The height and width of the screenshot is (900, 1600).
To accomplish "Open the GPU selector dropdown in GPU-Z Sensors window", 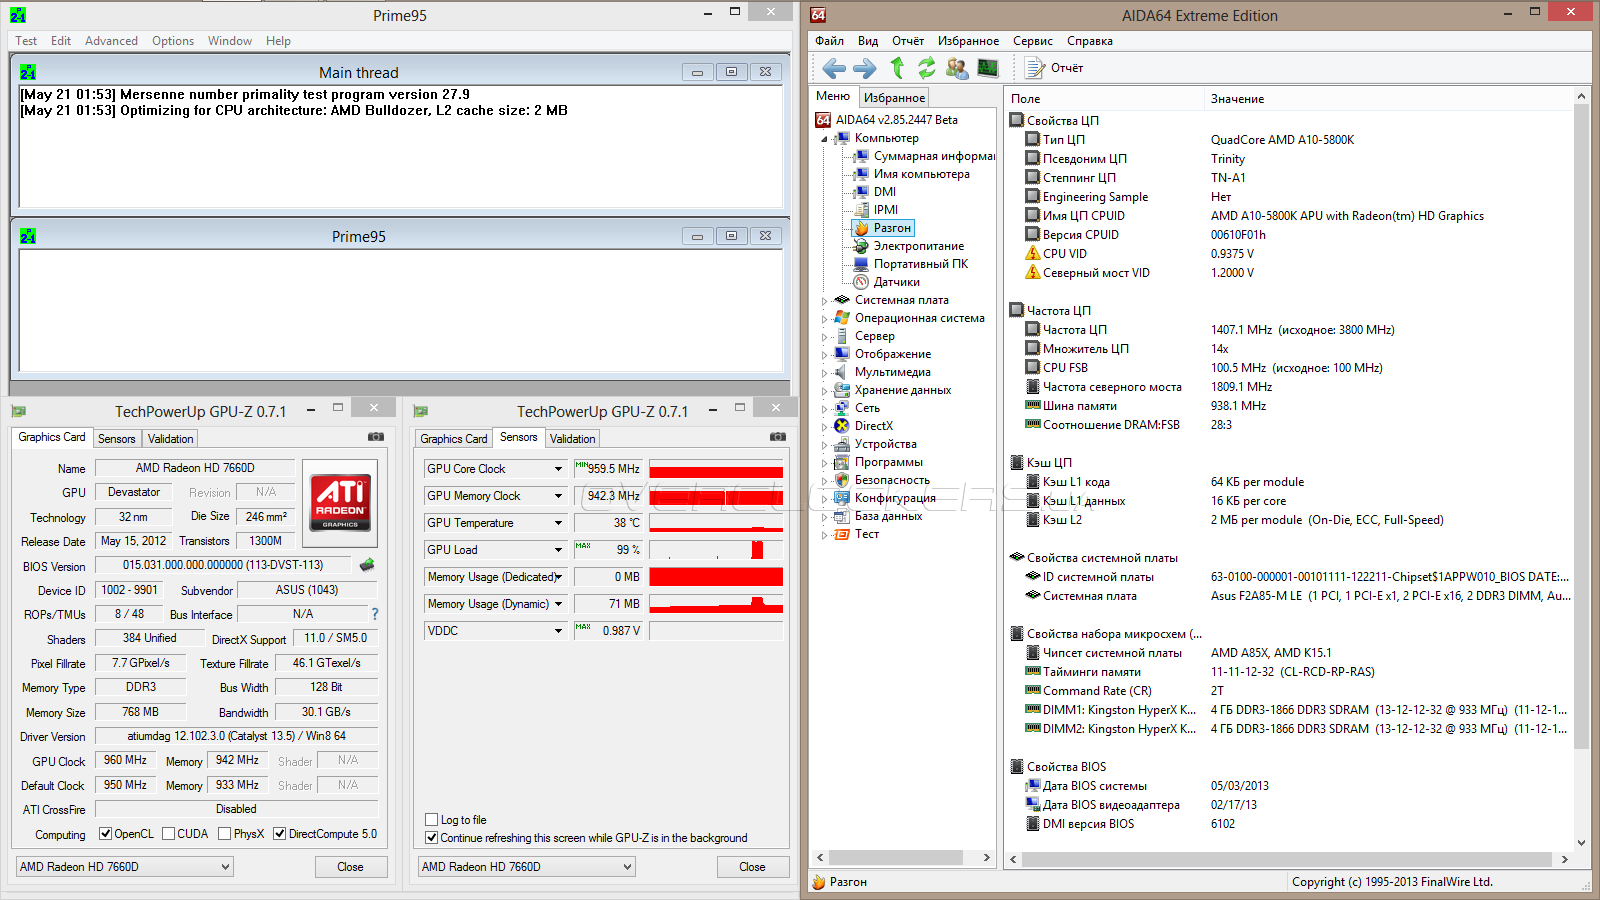I will click(x=527, y=867).
